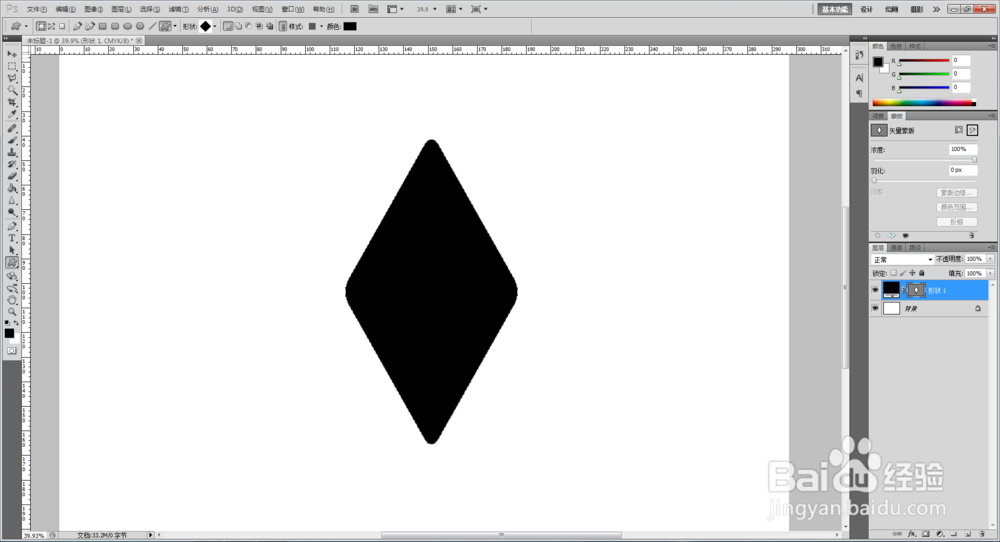Toggle lock position option

coord(912,273)
